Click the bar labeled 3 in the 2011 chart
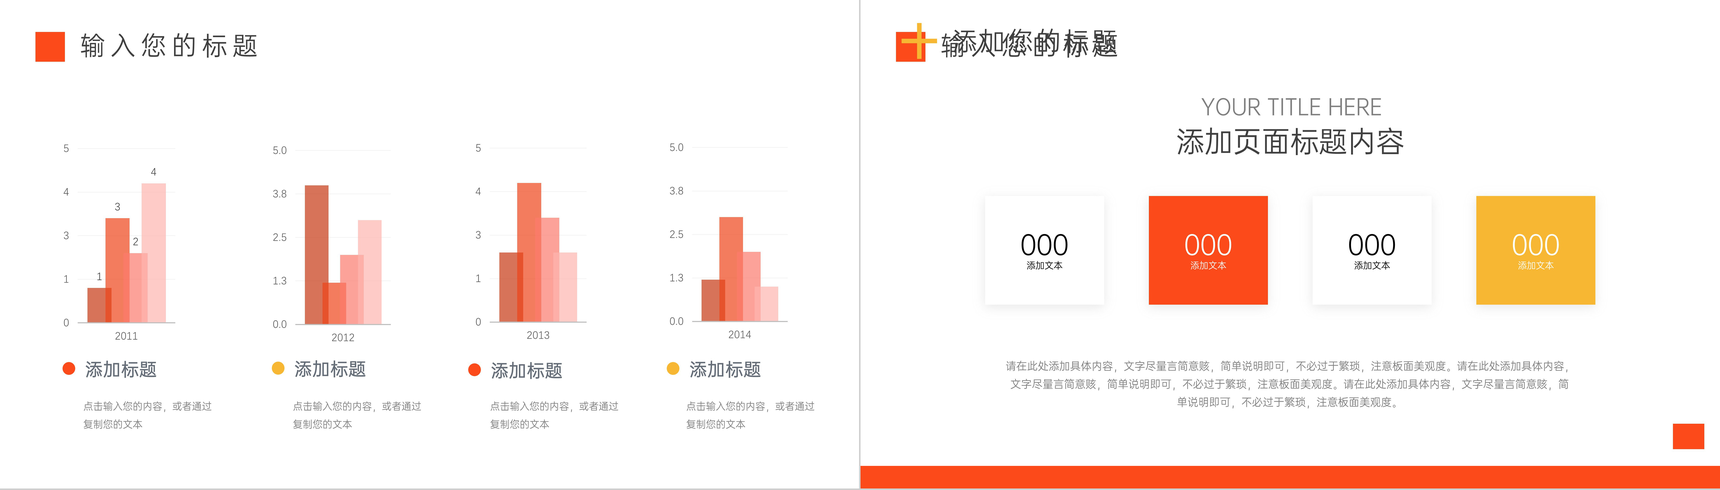1720x490 pixels. pos(117,270)
